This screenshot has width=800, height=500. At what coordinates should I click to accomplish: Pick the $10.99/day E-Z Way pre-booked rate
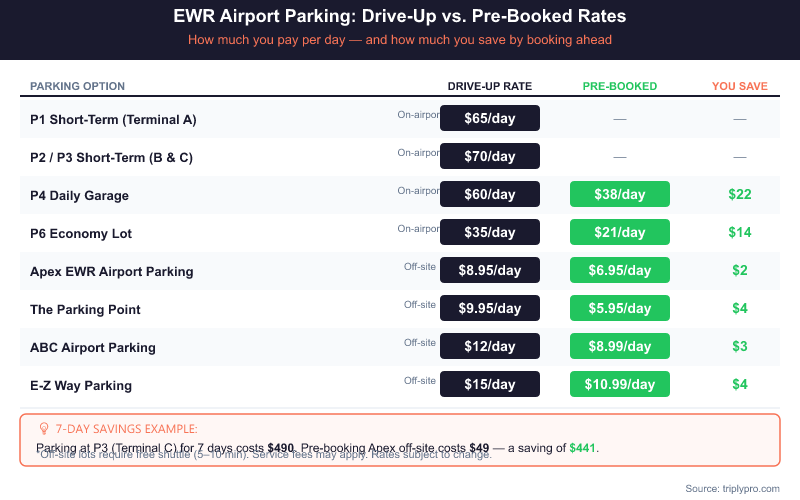[x=619, y=384]
